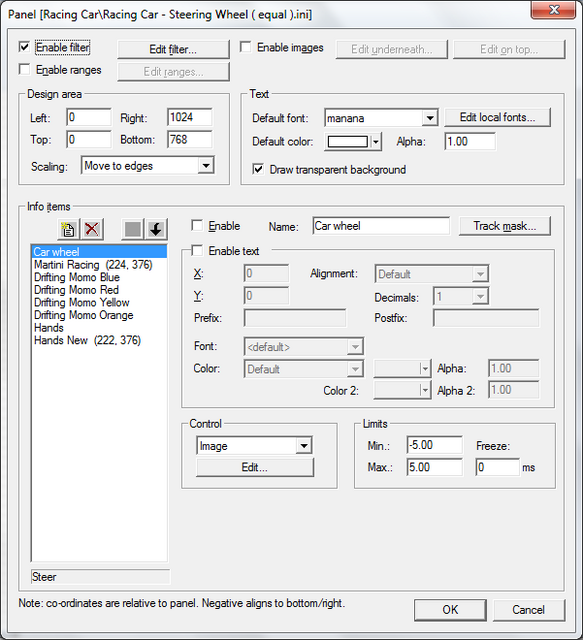Check the Enable text checkbox
This screenshot has width=583, height=640.
point(197,250)
